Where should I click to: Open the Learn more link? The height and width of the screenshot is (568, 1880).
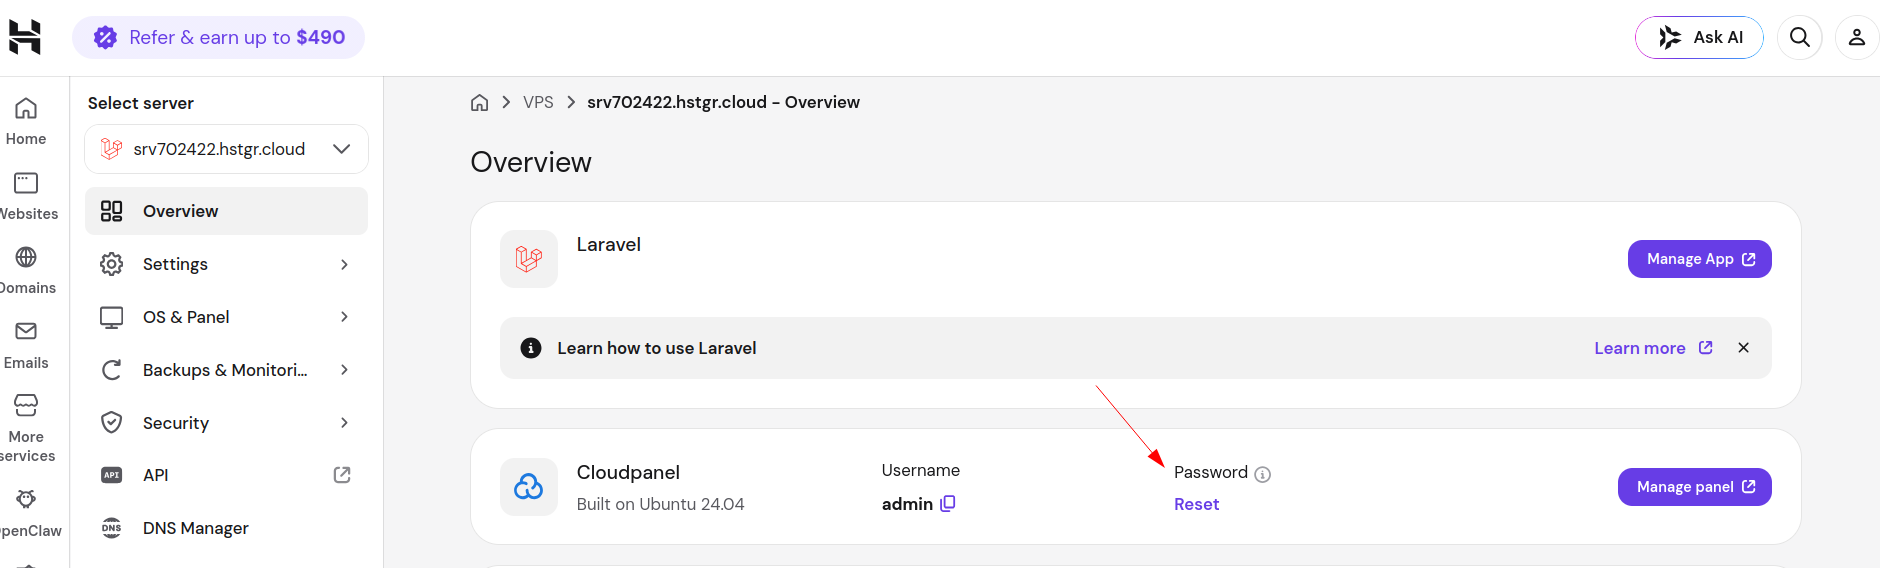tap(1653, 348)
